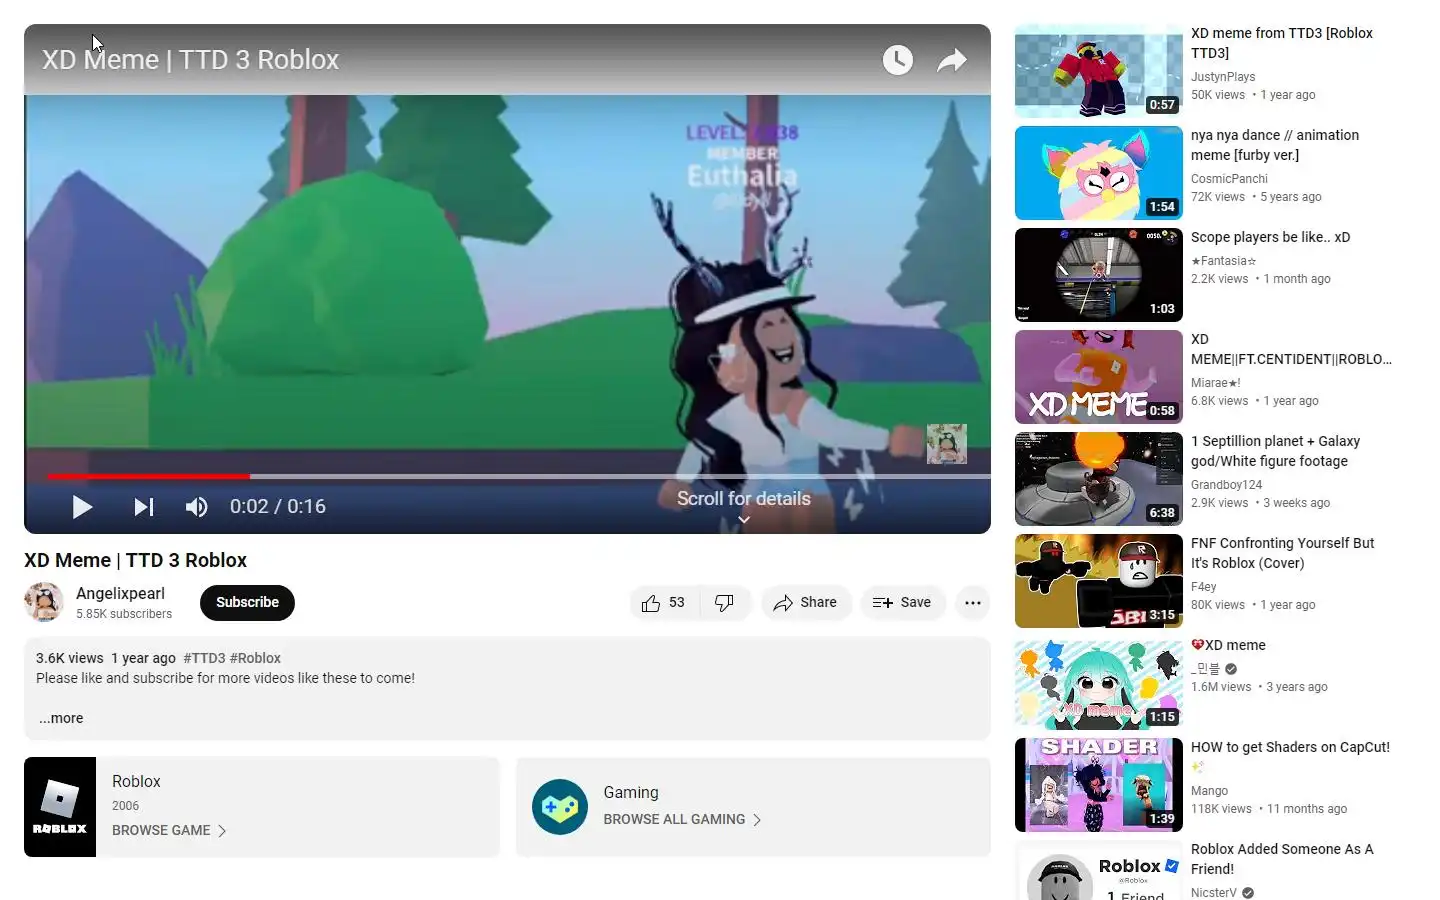Open the Angelixpearl channel avatar
The width and height of the screenshot is (1440, 900).
click(44, 602)
